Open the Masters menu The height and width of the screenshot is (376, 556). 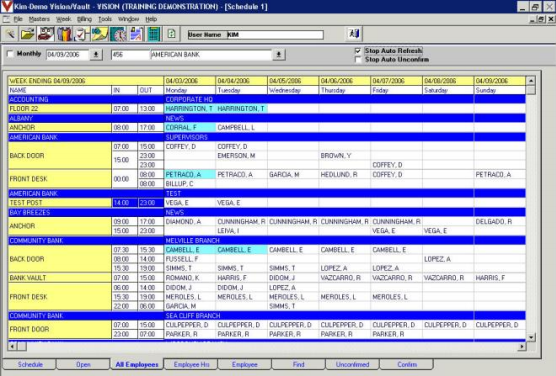point(39,19)
